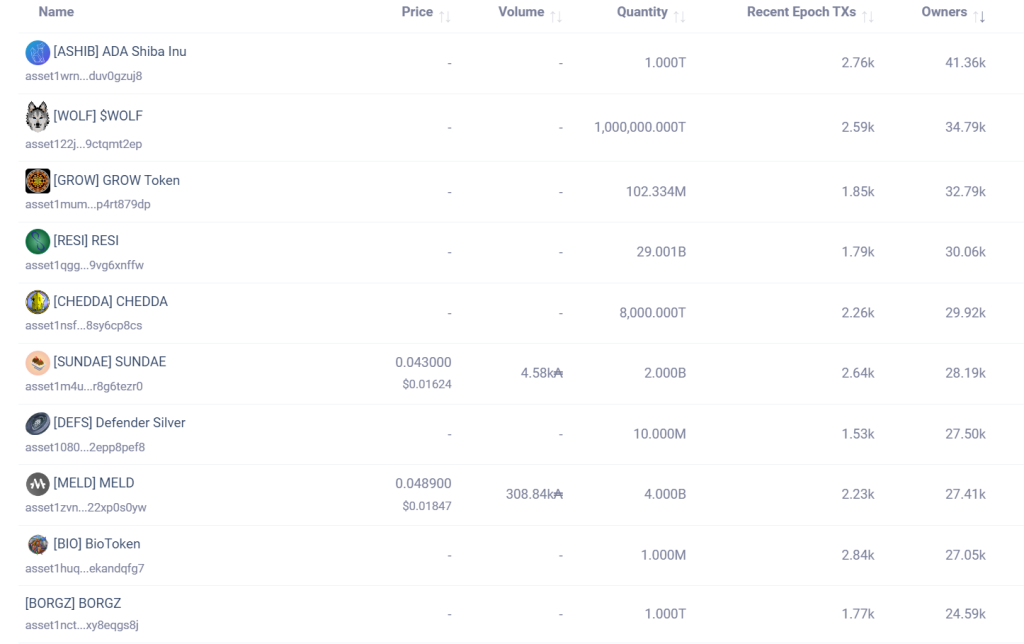Sort by Recent Epoch TXs arrows
The width and height of the screenshot is (1024, 644).
(x=867, y=17)
